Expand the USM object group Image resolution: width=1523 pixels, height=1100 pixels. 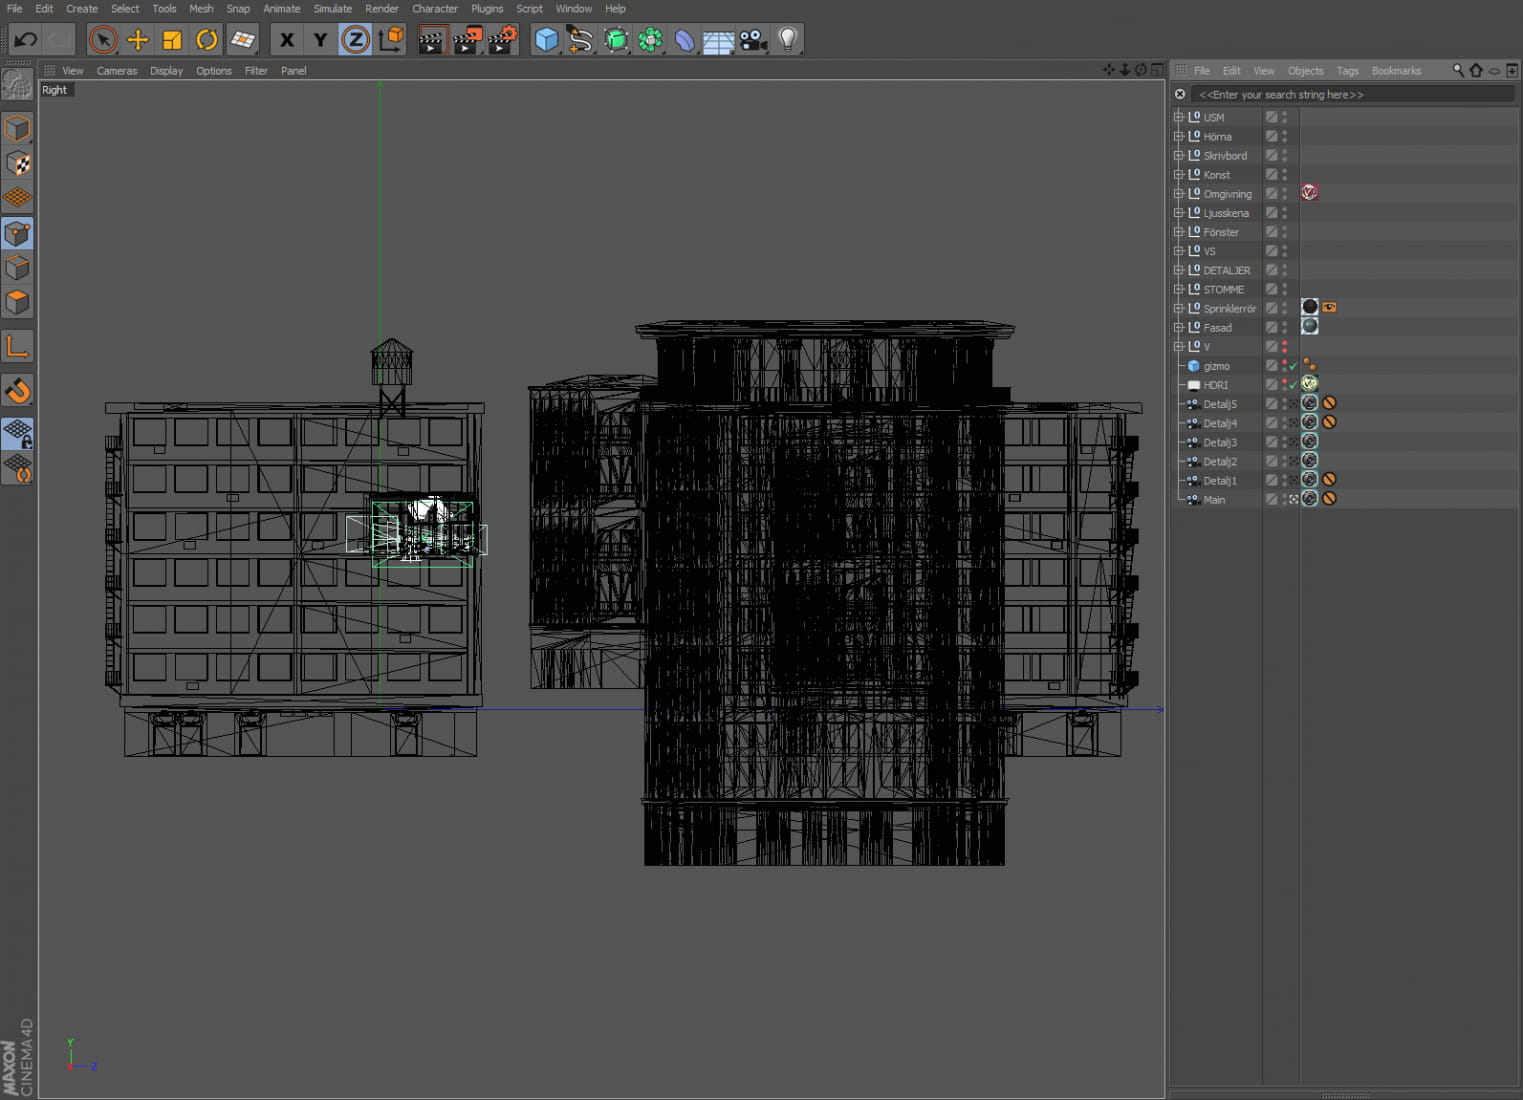tap(1178, 117)
